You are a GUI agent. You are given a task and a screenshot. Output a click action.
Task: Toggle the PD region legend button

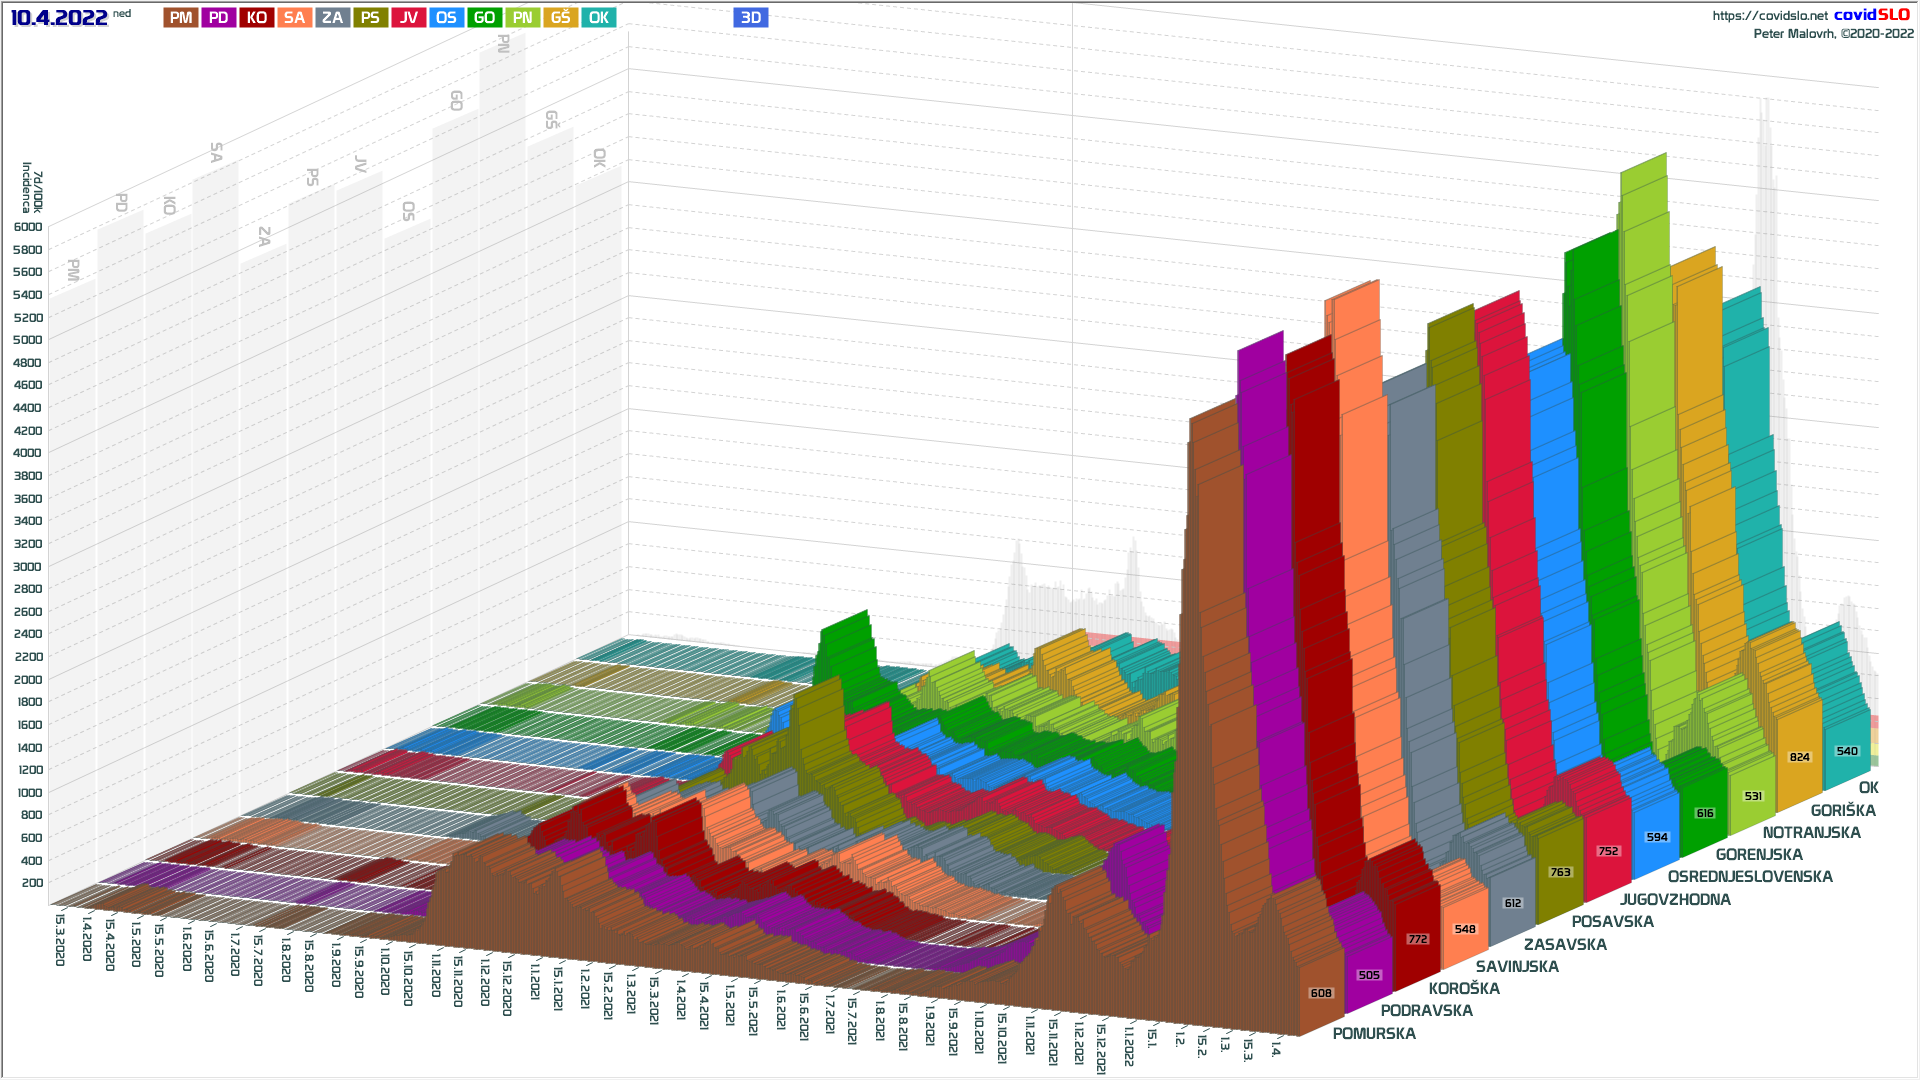pos(219,18)
